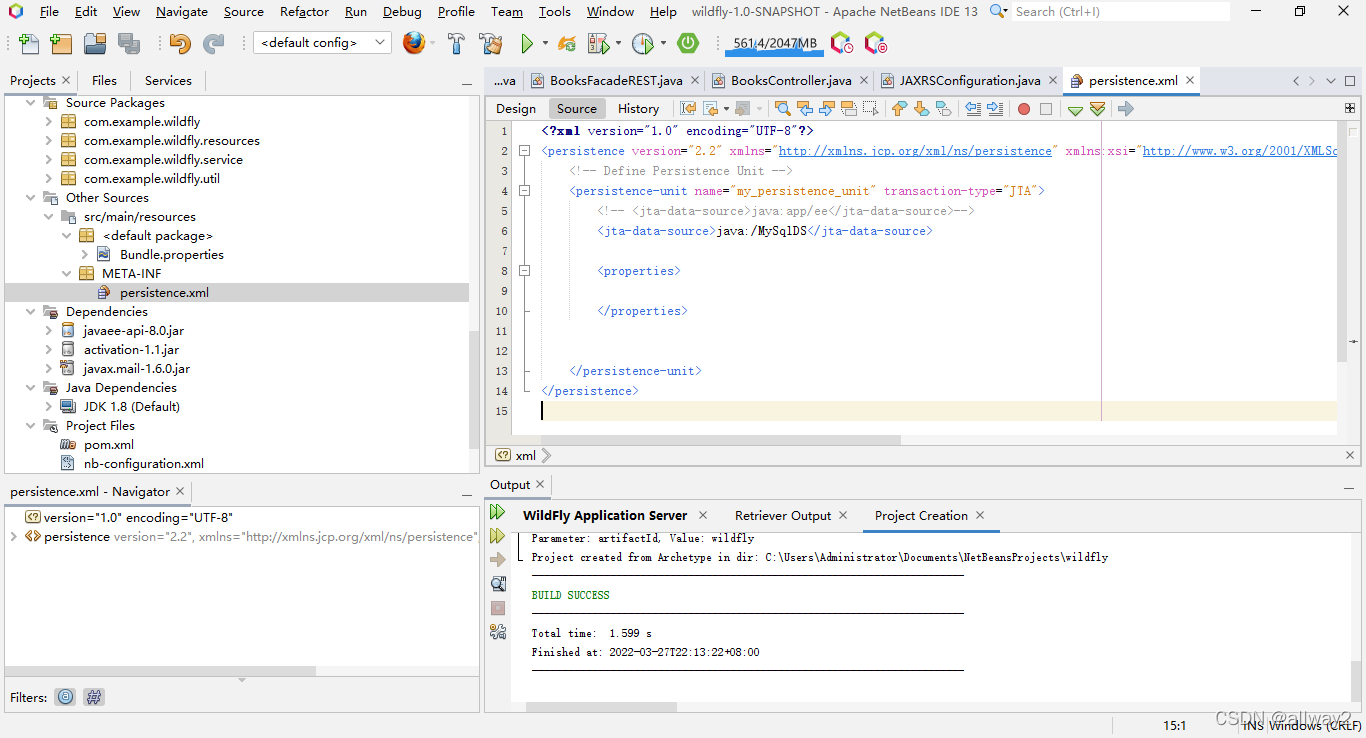Click the Find Selection magnifier icon in editor toolbar
Viewport: 1366px width, 738px height.
(x=783, y=109)
